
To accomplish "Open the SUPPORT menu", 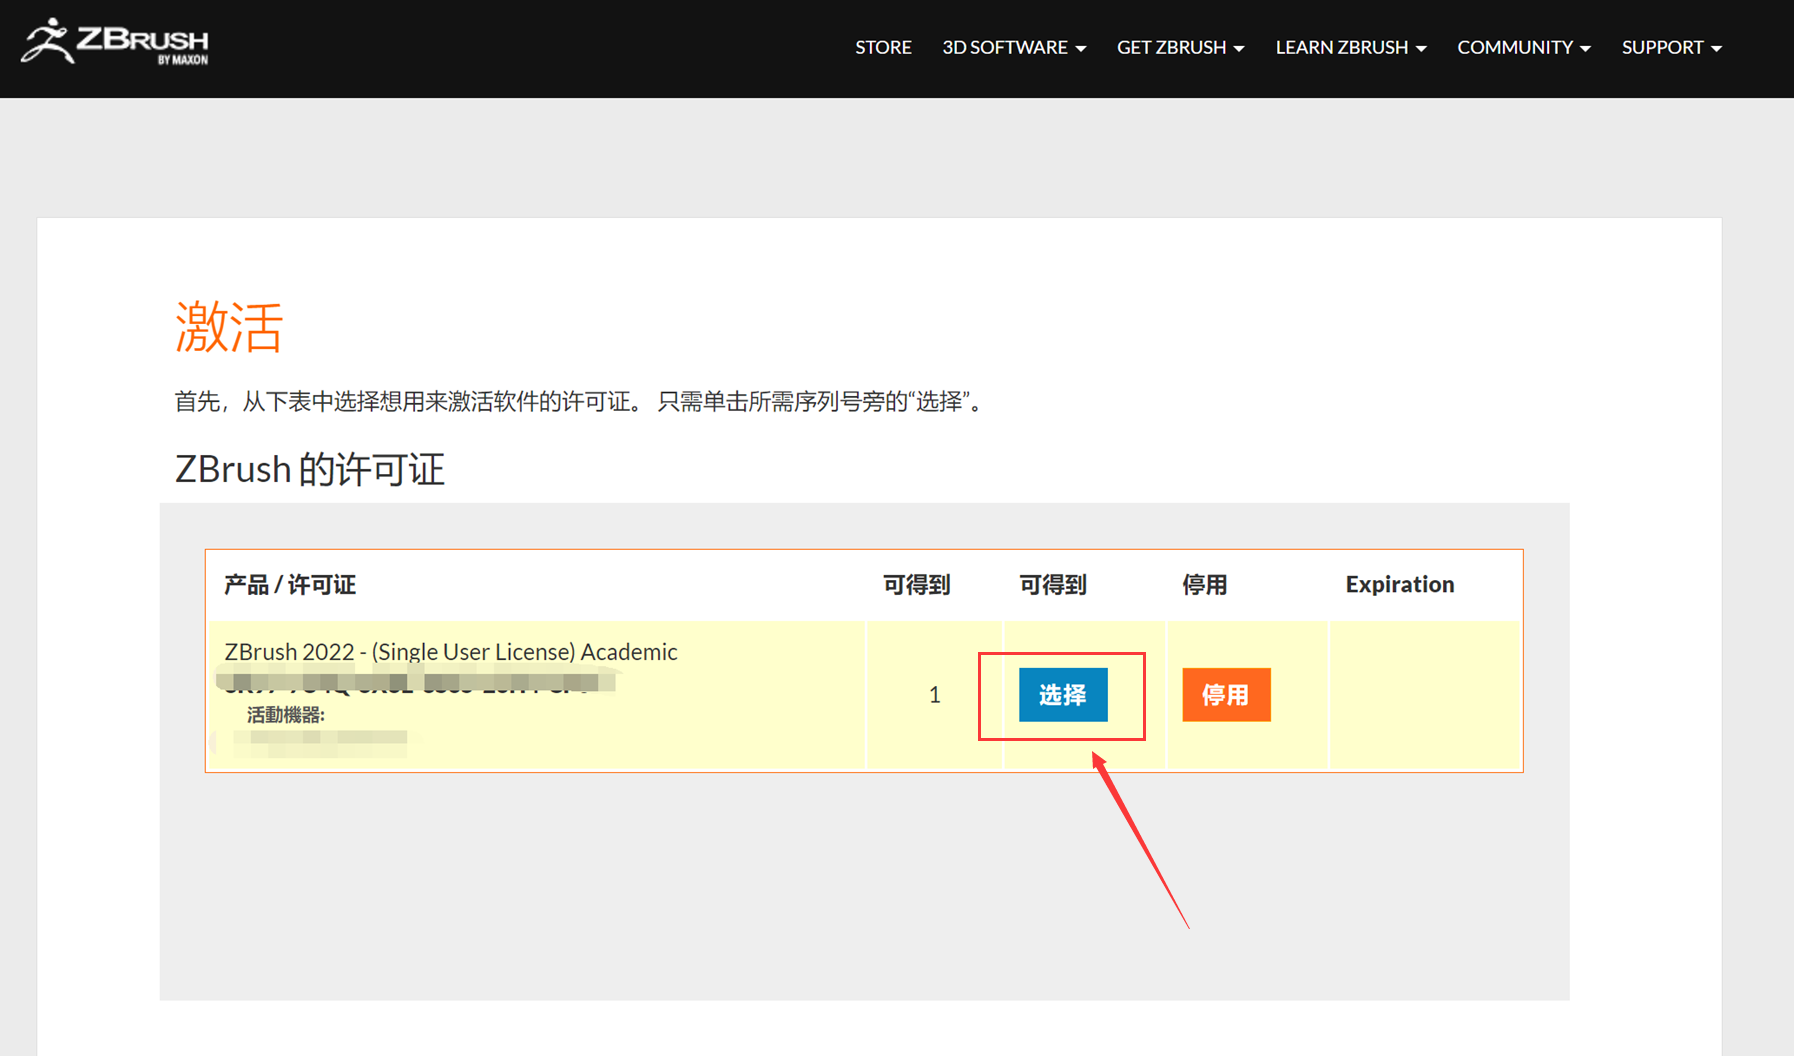I will click(1670, 47).
